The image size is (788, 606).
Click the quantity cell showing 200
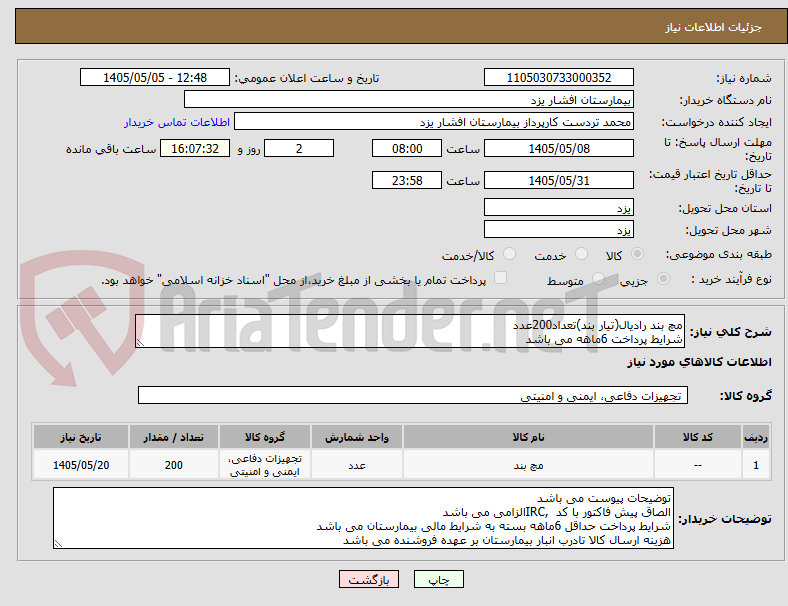173,465
